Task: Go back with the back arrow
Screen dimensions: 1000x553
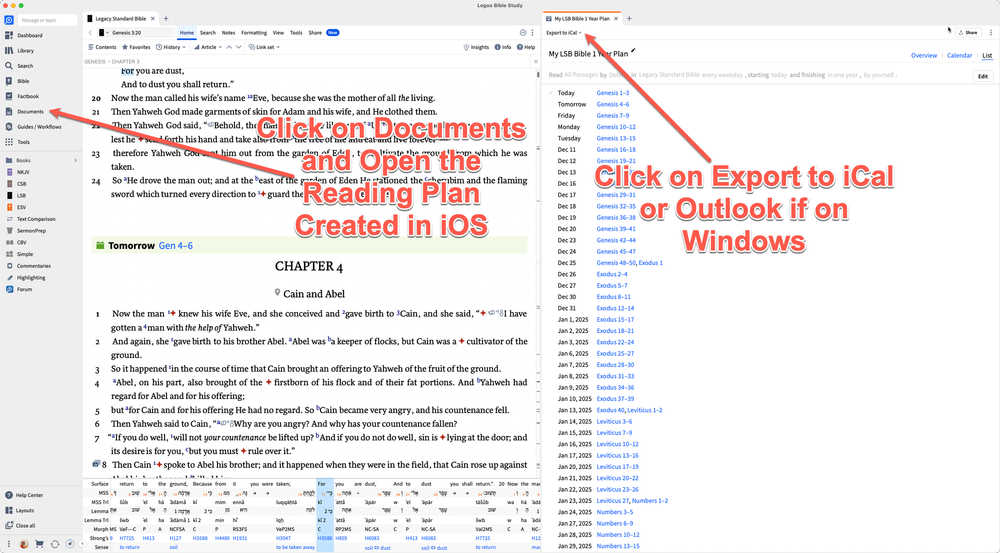Action: (x=91, y=33)
